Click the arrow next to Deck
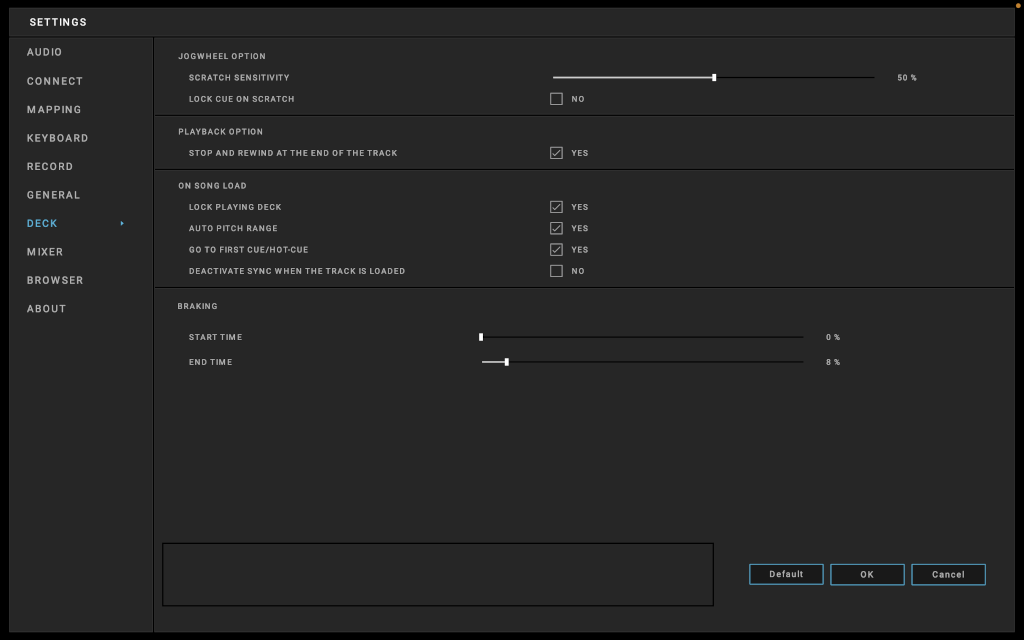 122,224
